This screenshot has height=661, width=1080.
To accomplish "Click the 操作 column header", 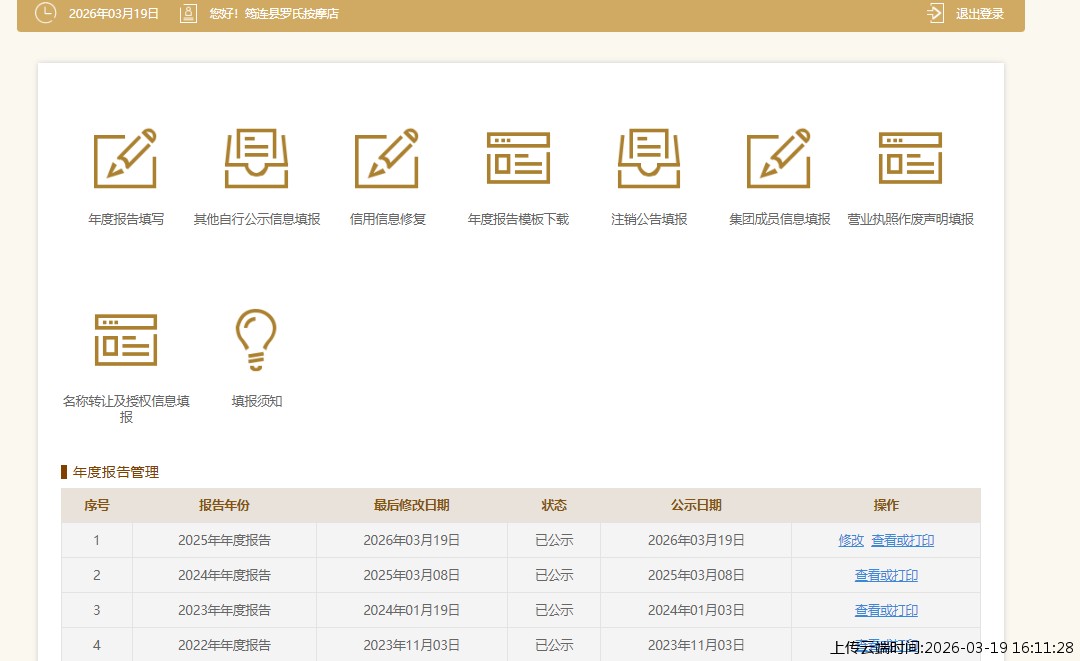I will pos(886,505).
